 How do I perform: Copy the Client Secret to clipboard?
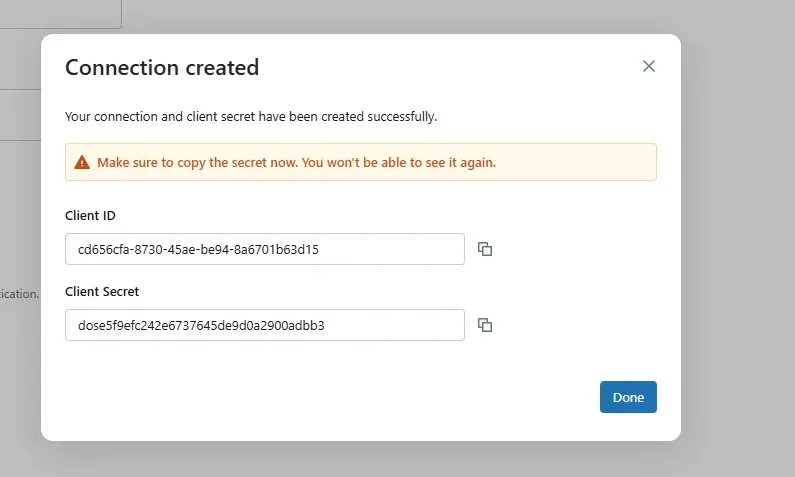pyautogui.click(x=485, y=325)
